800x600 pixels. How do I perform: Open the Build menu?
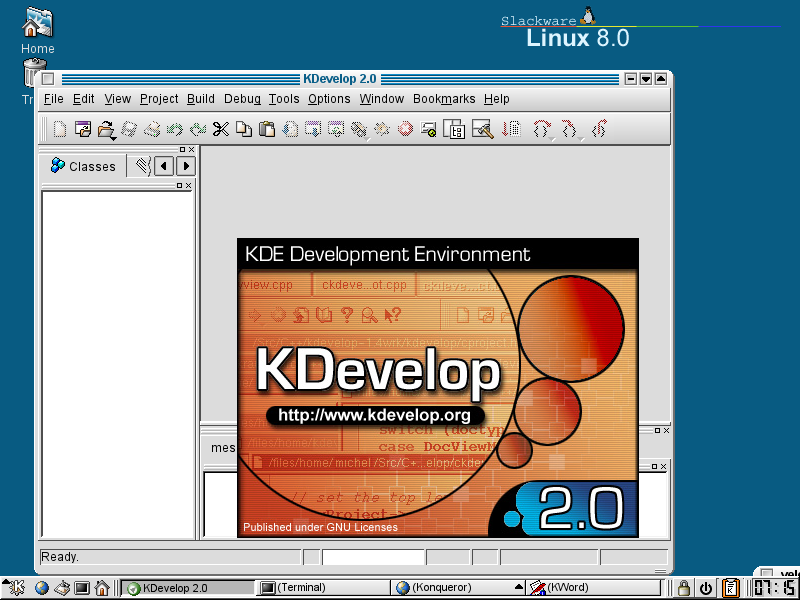[201, 98]
